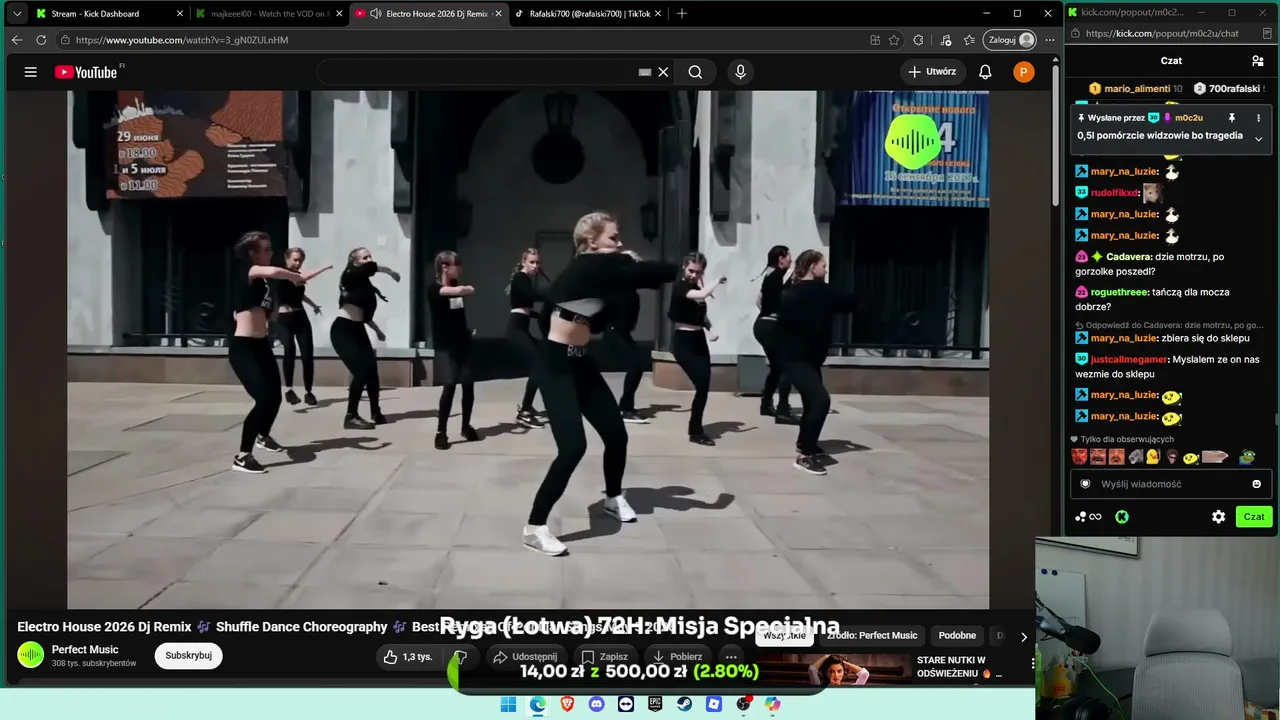
Task: Click the pin icon on pinned message
Action: click(1232, 118)
